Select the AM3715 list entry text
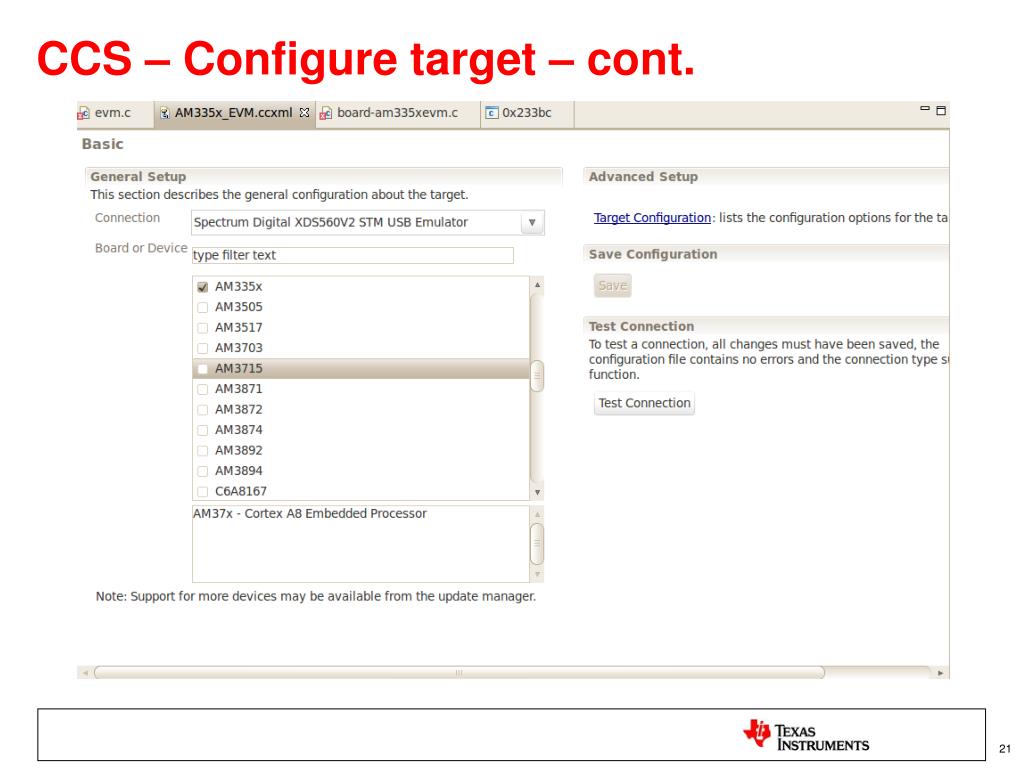This screenshot has width=1024, height=768. click(238, 369)
